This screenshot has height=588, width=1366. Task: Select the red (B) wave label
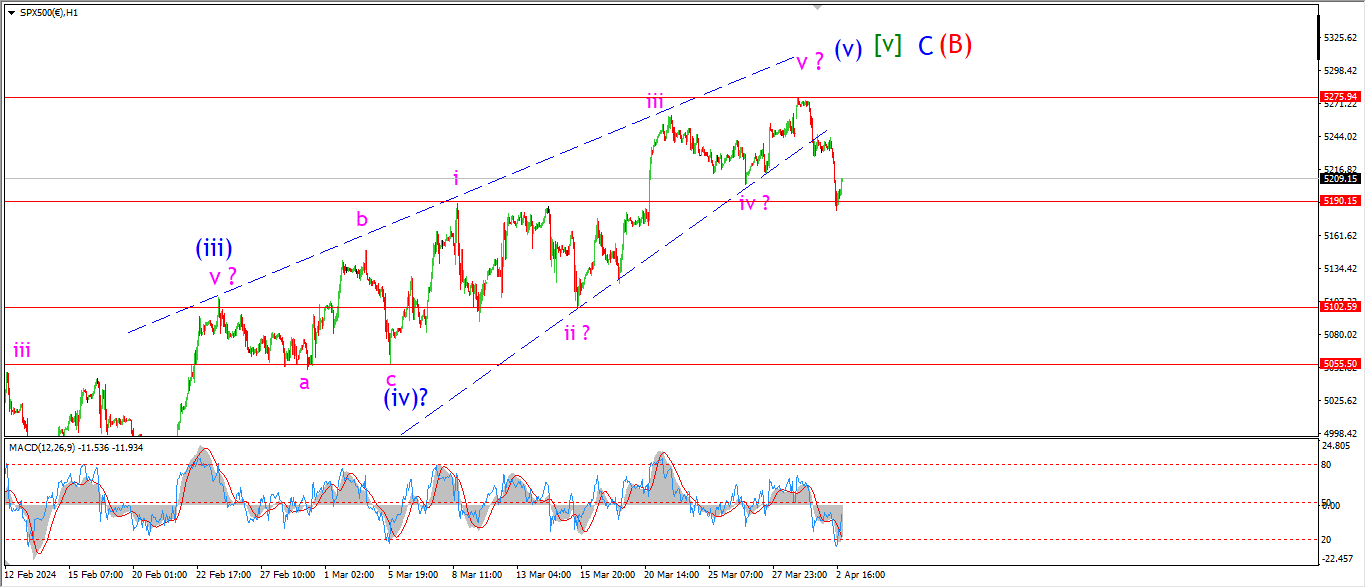955,45
